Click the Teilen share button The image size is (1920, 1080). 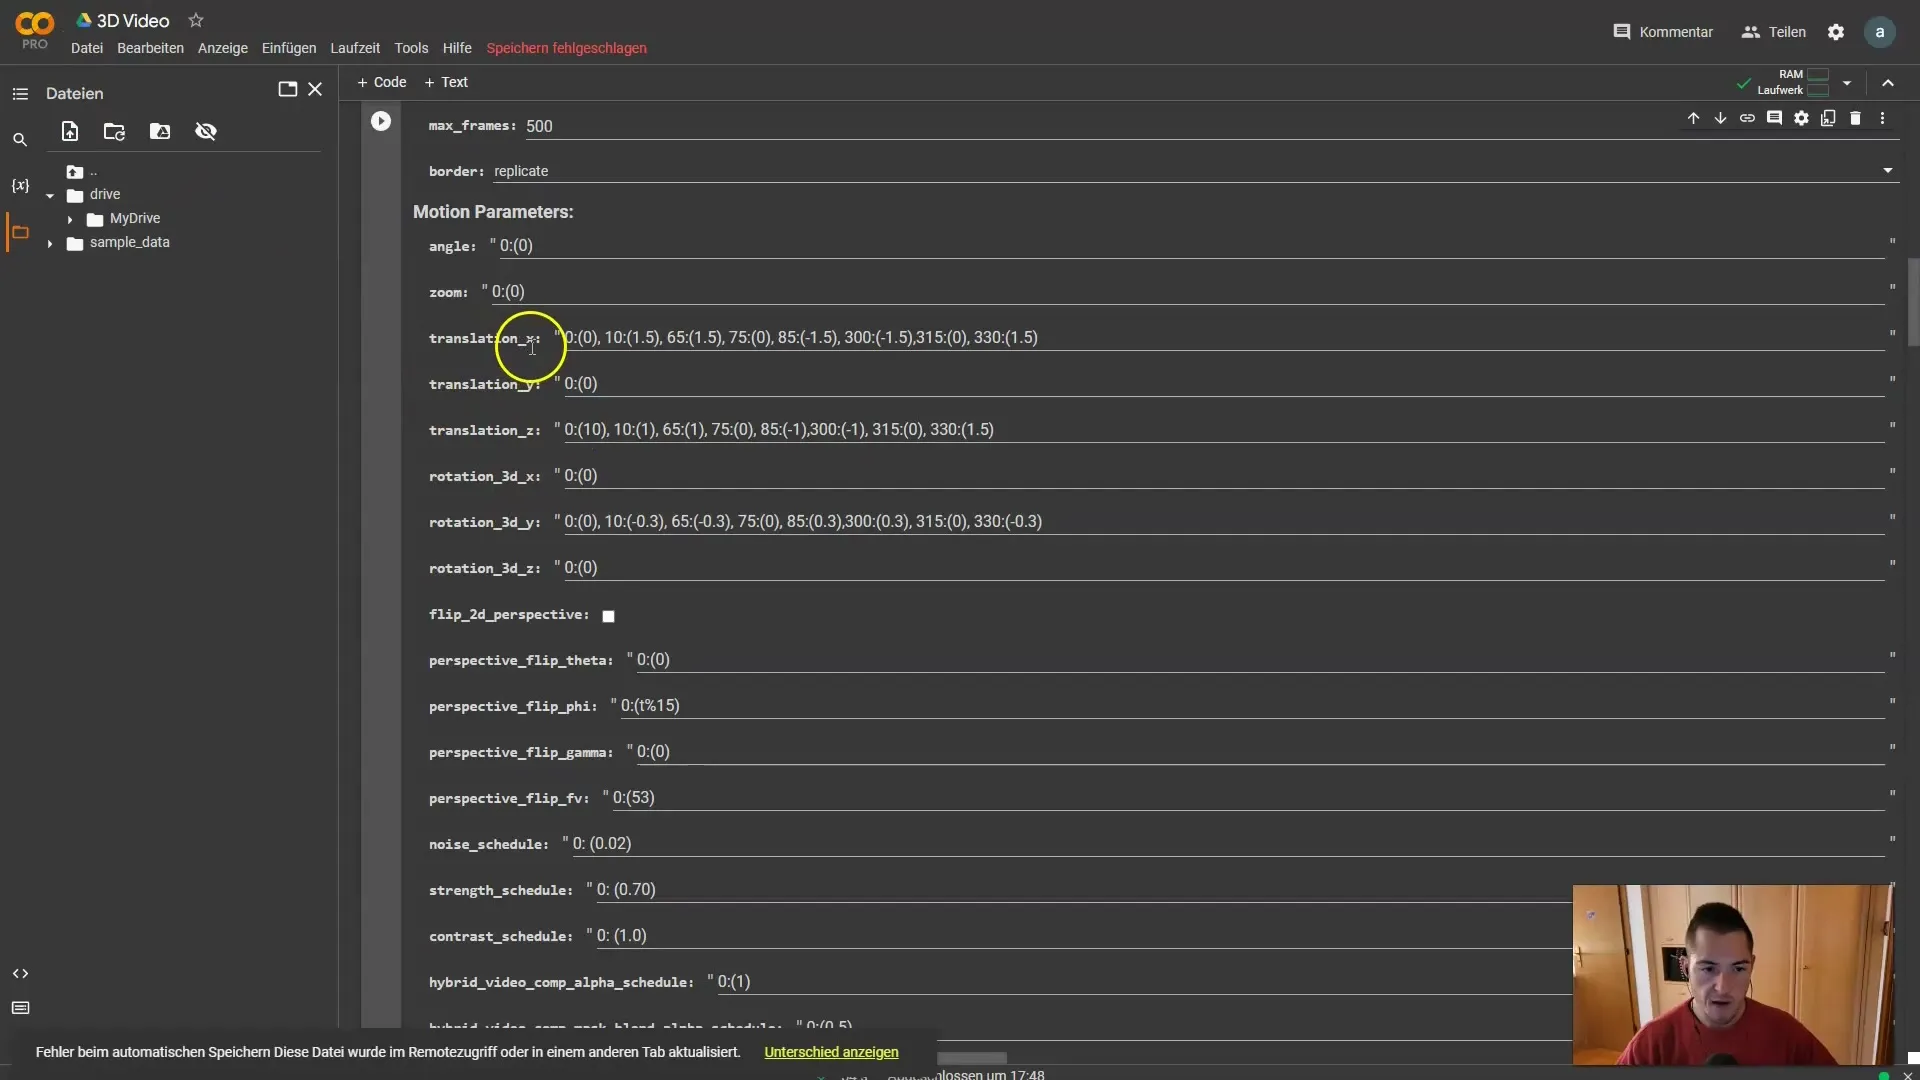[1774, 32]
